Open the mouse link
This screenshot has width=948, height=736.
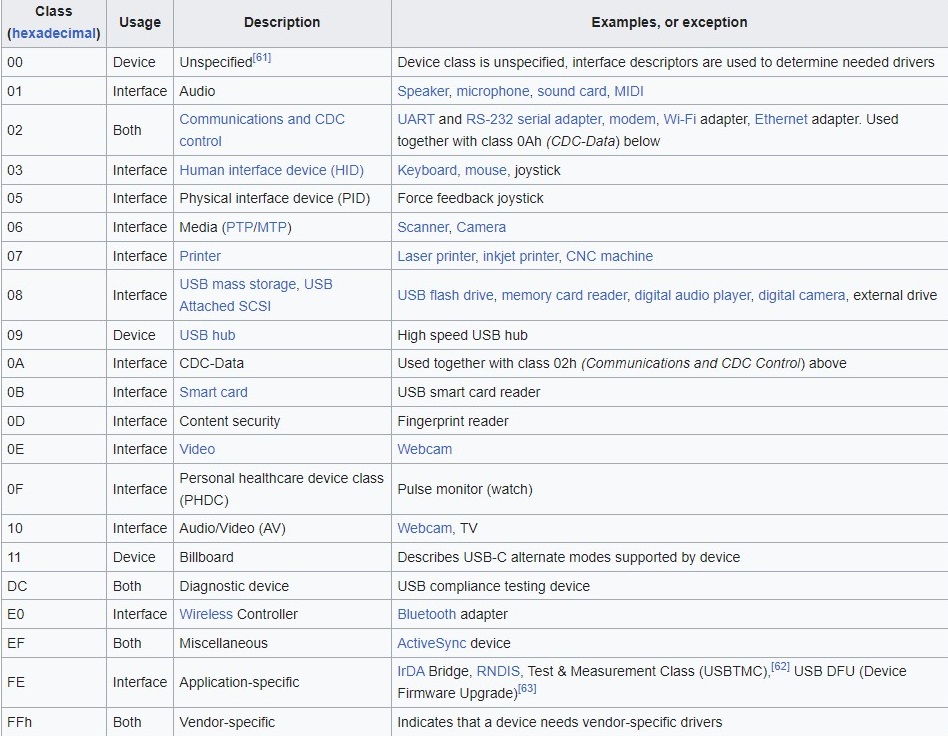point(485,171)
